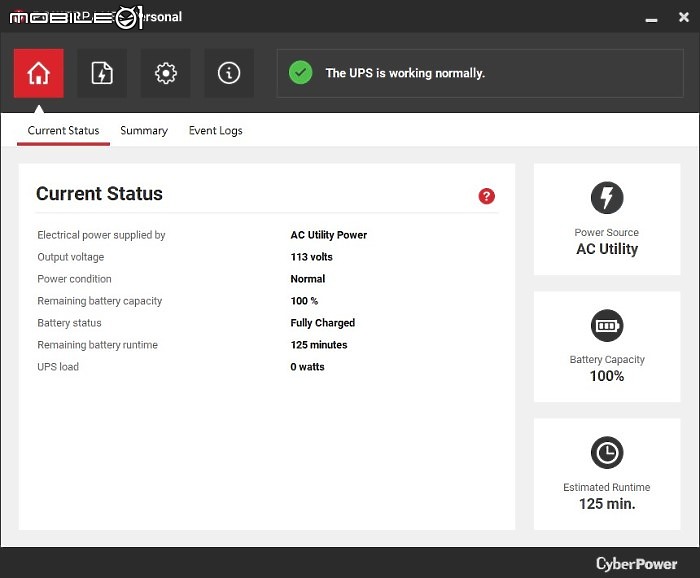Minimize the PowerPanel Personal window
Viewport: 700px width, 578px height.
(651, 20)
